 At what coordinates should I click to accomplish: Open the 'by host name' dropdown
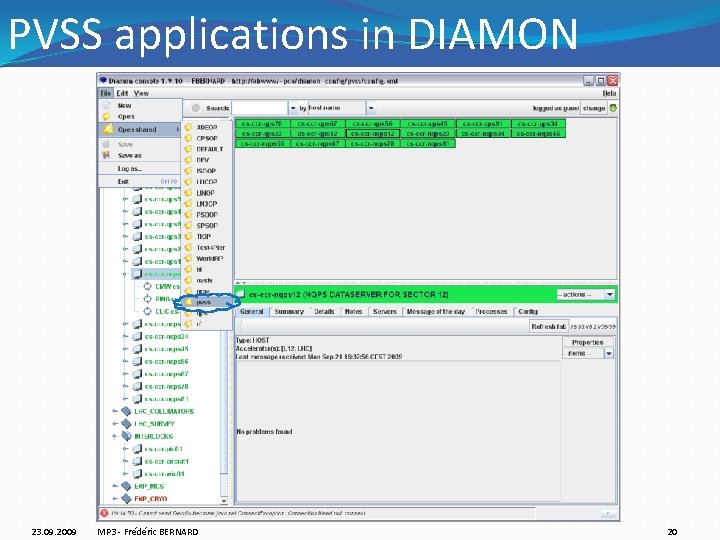371,108
